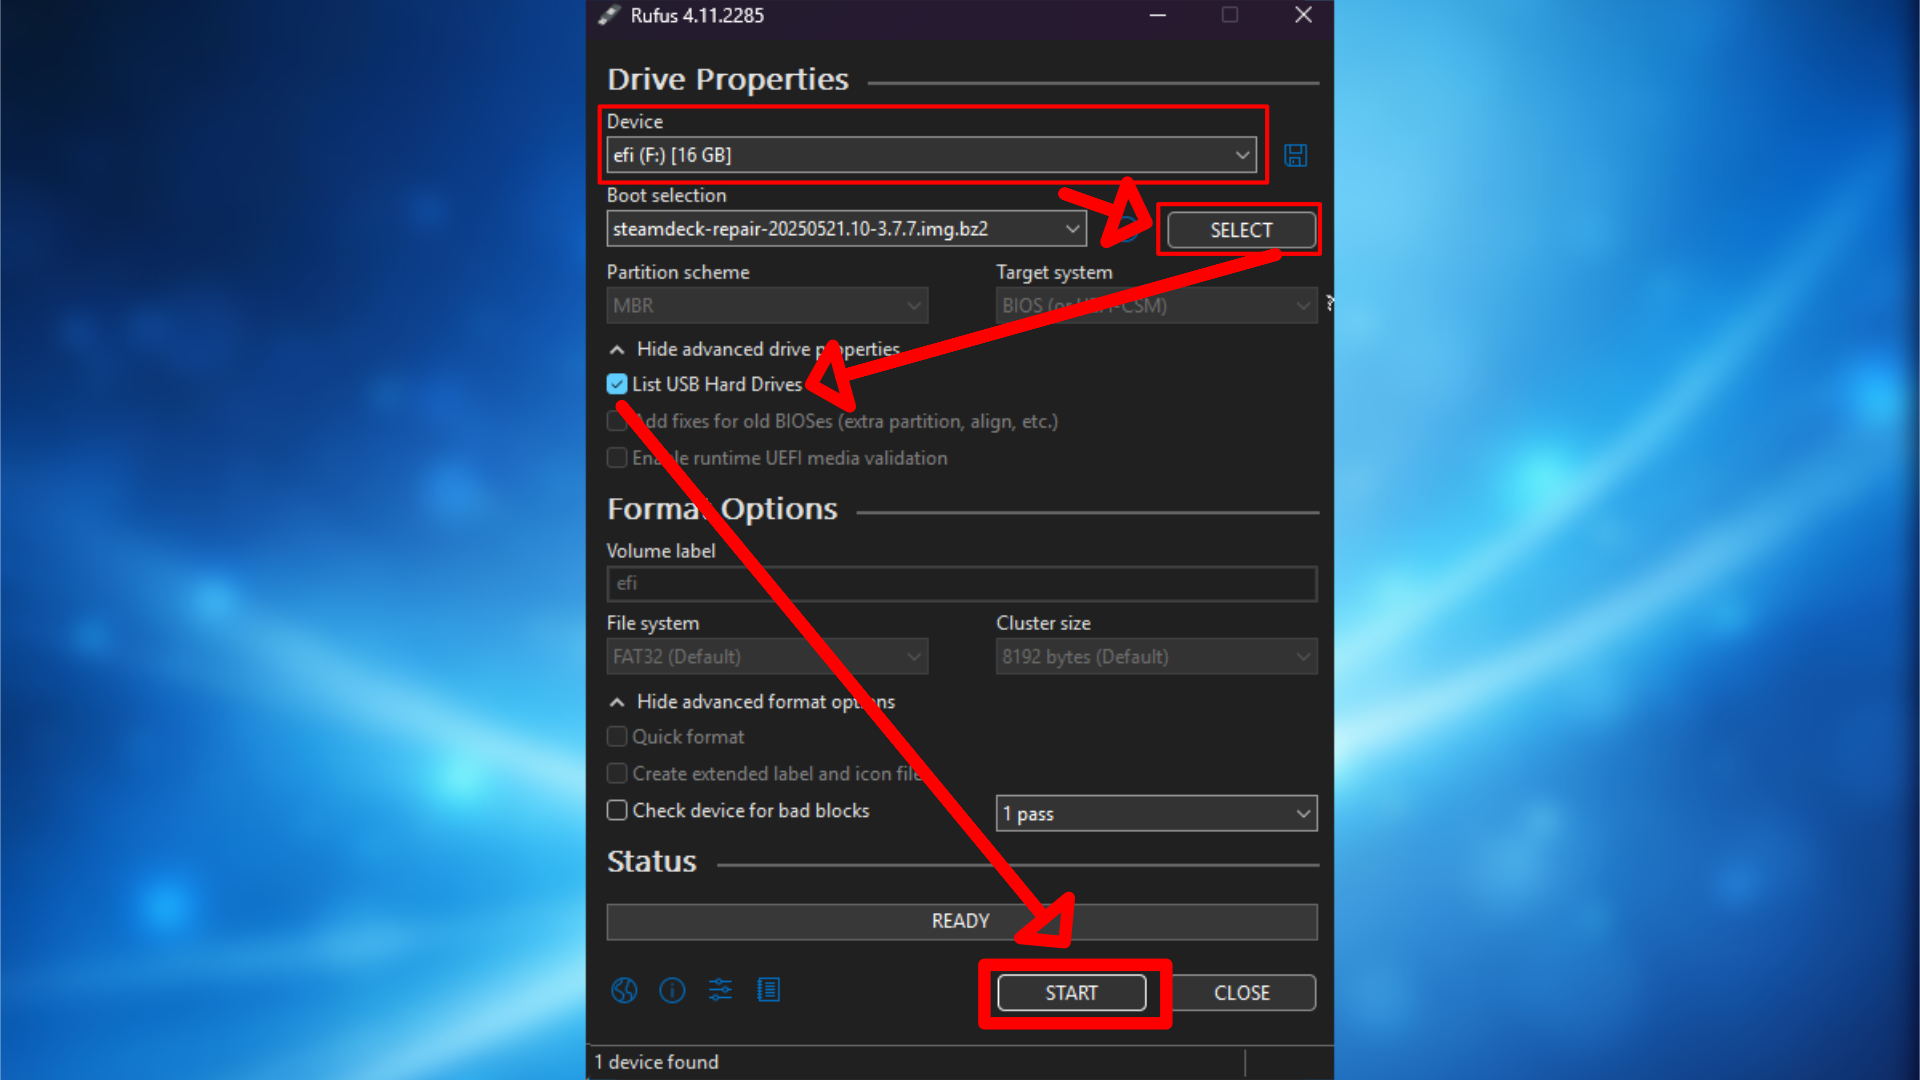The image size is (1920, 1080).
Task: Open the log viewer icon
Action: click(x=768, y=990)
